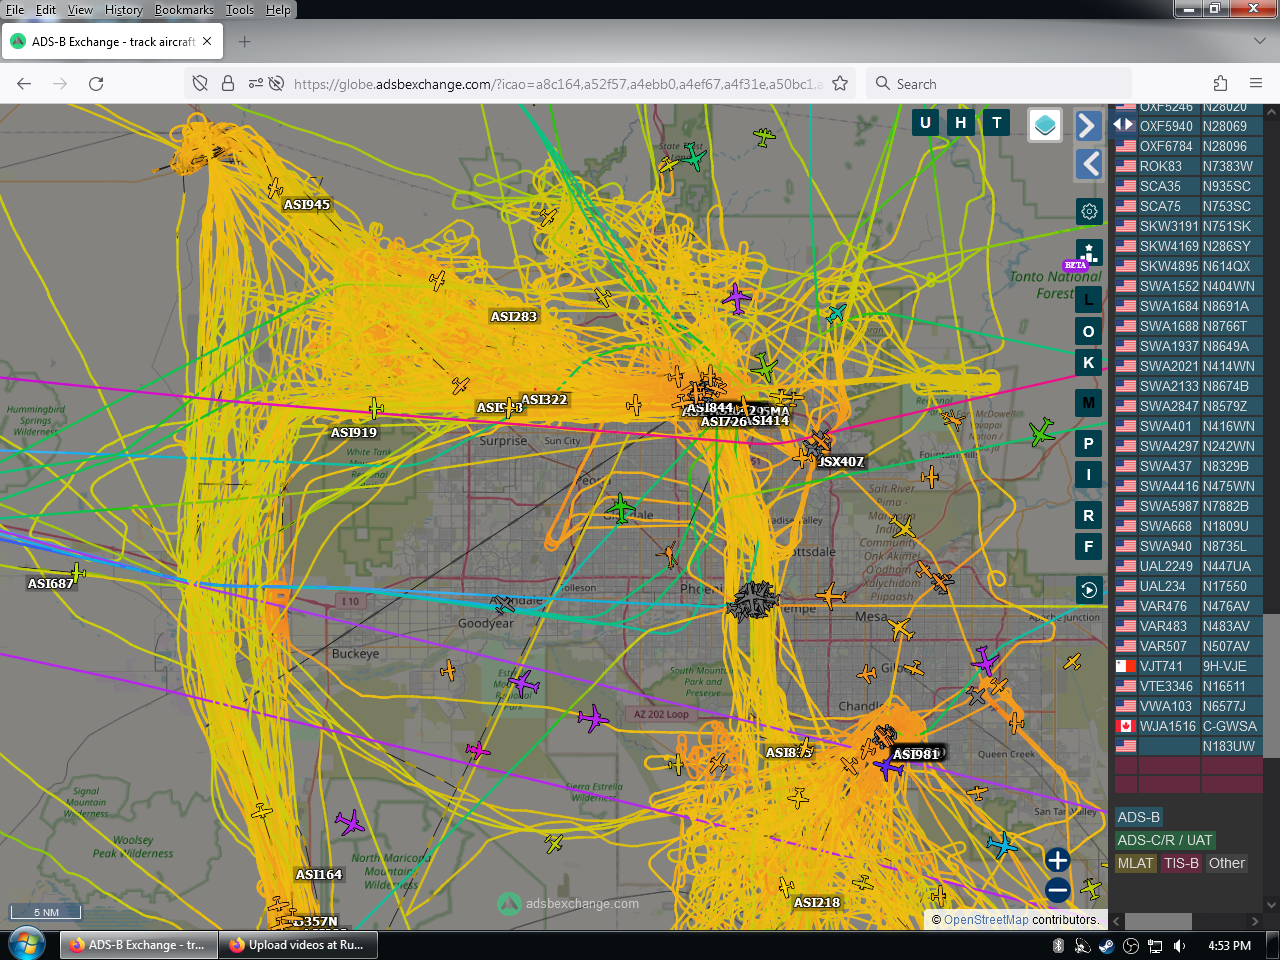Toggle the H map button

[x=961, y=123]
